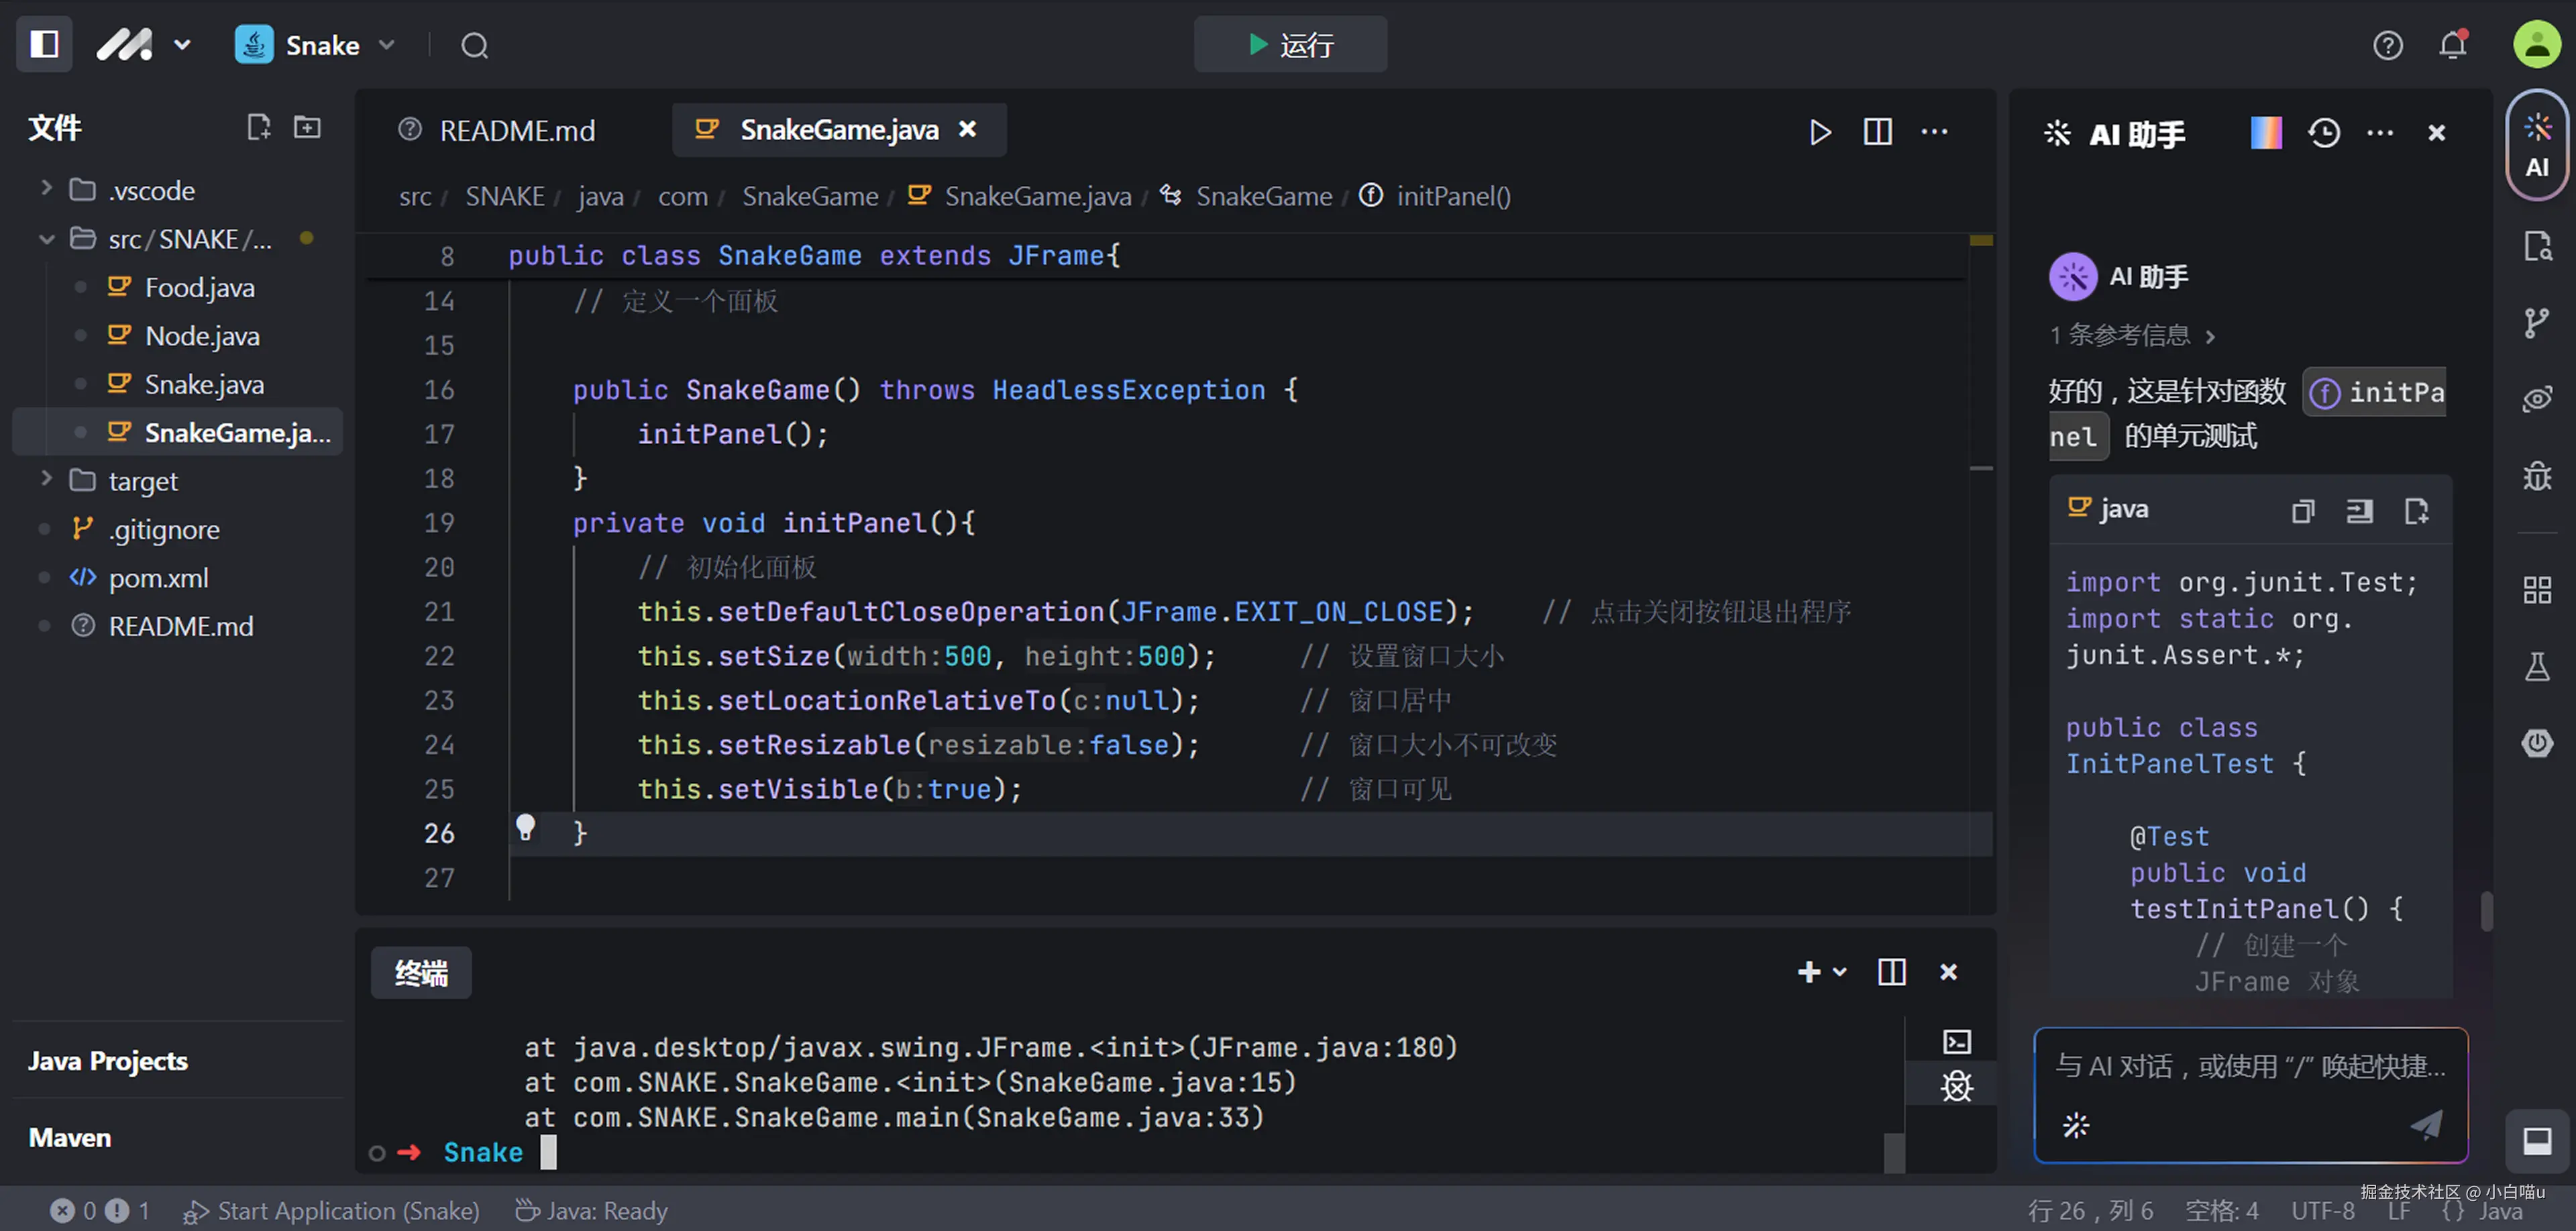
Task: Open the extensions grid icon in right sidebar
Action: (2536, 589)
